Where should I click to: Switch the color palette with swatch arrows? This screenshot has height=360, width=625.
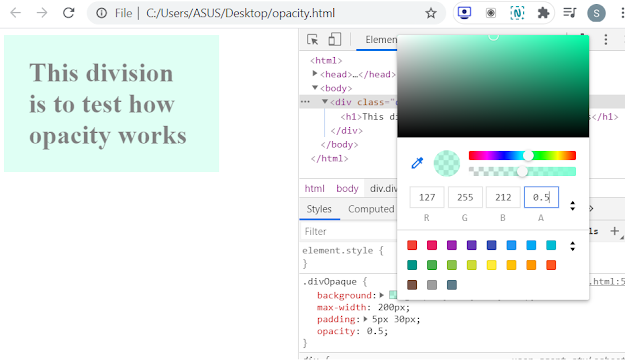572,246
